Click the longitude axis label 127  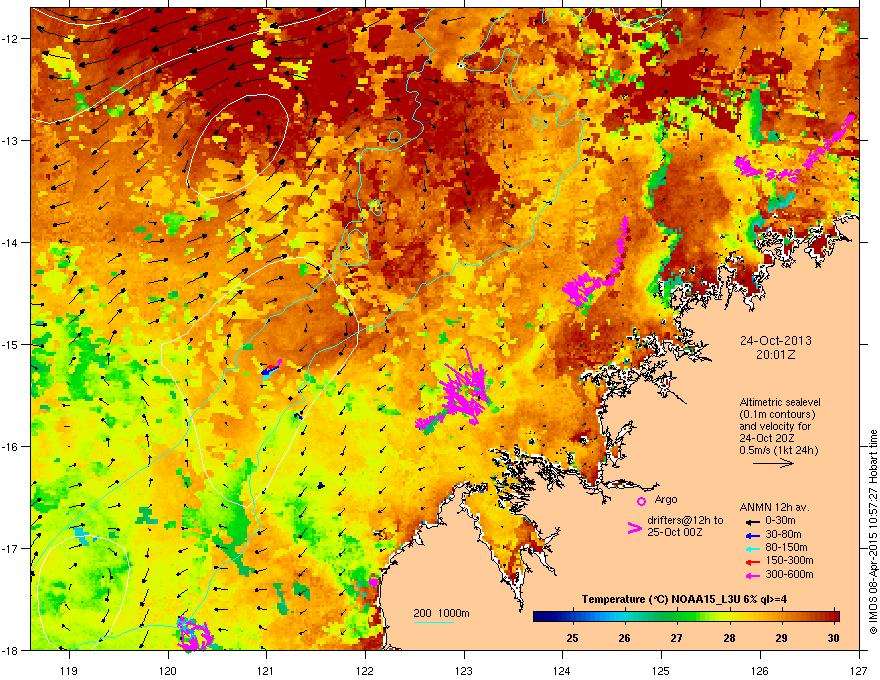(x=859, y=670)
